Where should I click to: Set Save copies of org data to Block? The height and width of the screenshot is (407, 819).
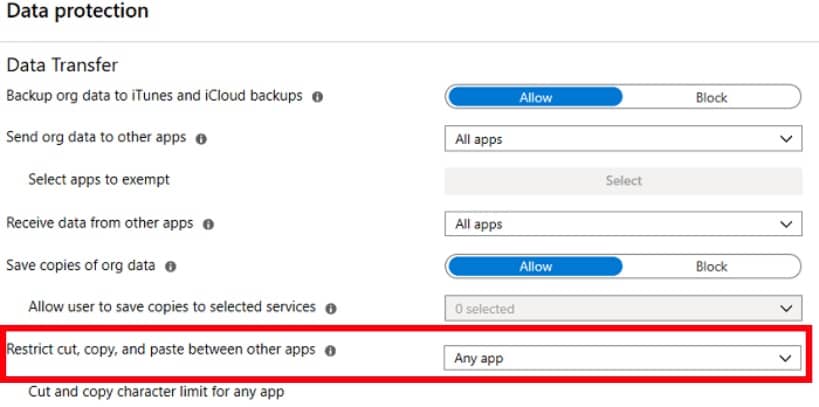[x=711, y=267]
